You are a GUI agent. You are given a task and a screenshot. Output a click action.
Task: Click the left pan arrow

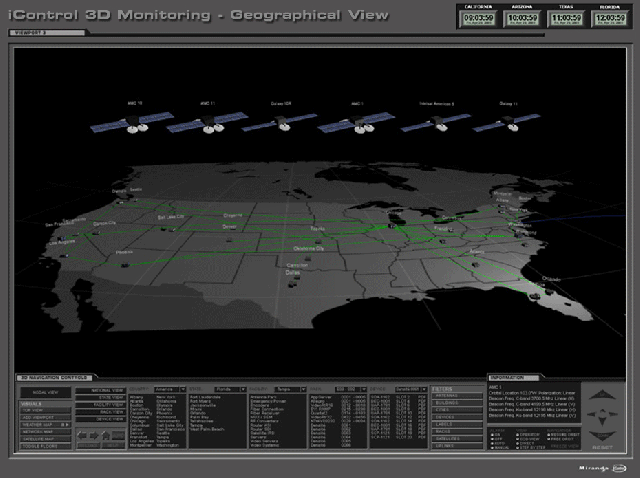click(x=591, y=414)
